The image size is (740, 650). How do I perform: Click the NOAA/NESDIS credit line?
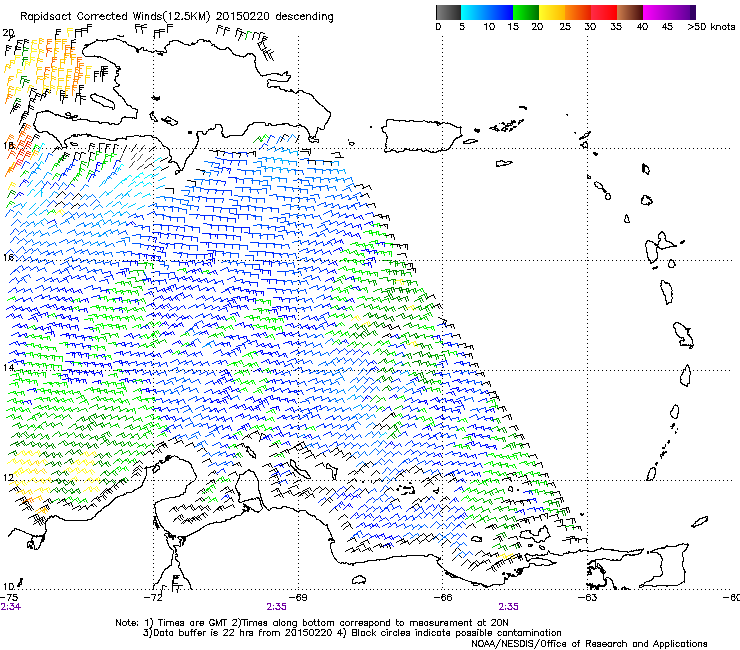point(589,643)
